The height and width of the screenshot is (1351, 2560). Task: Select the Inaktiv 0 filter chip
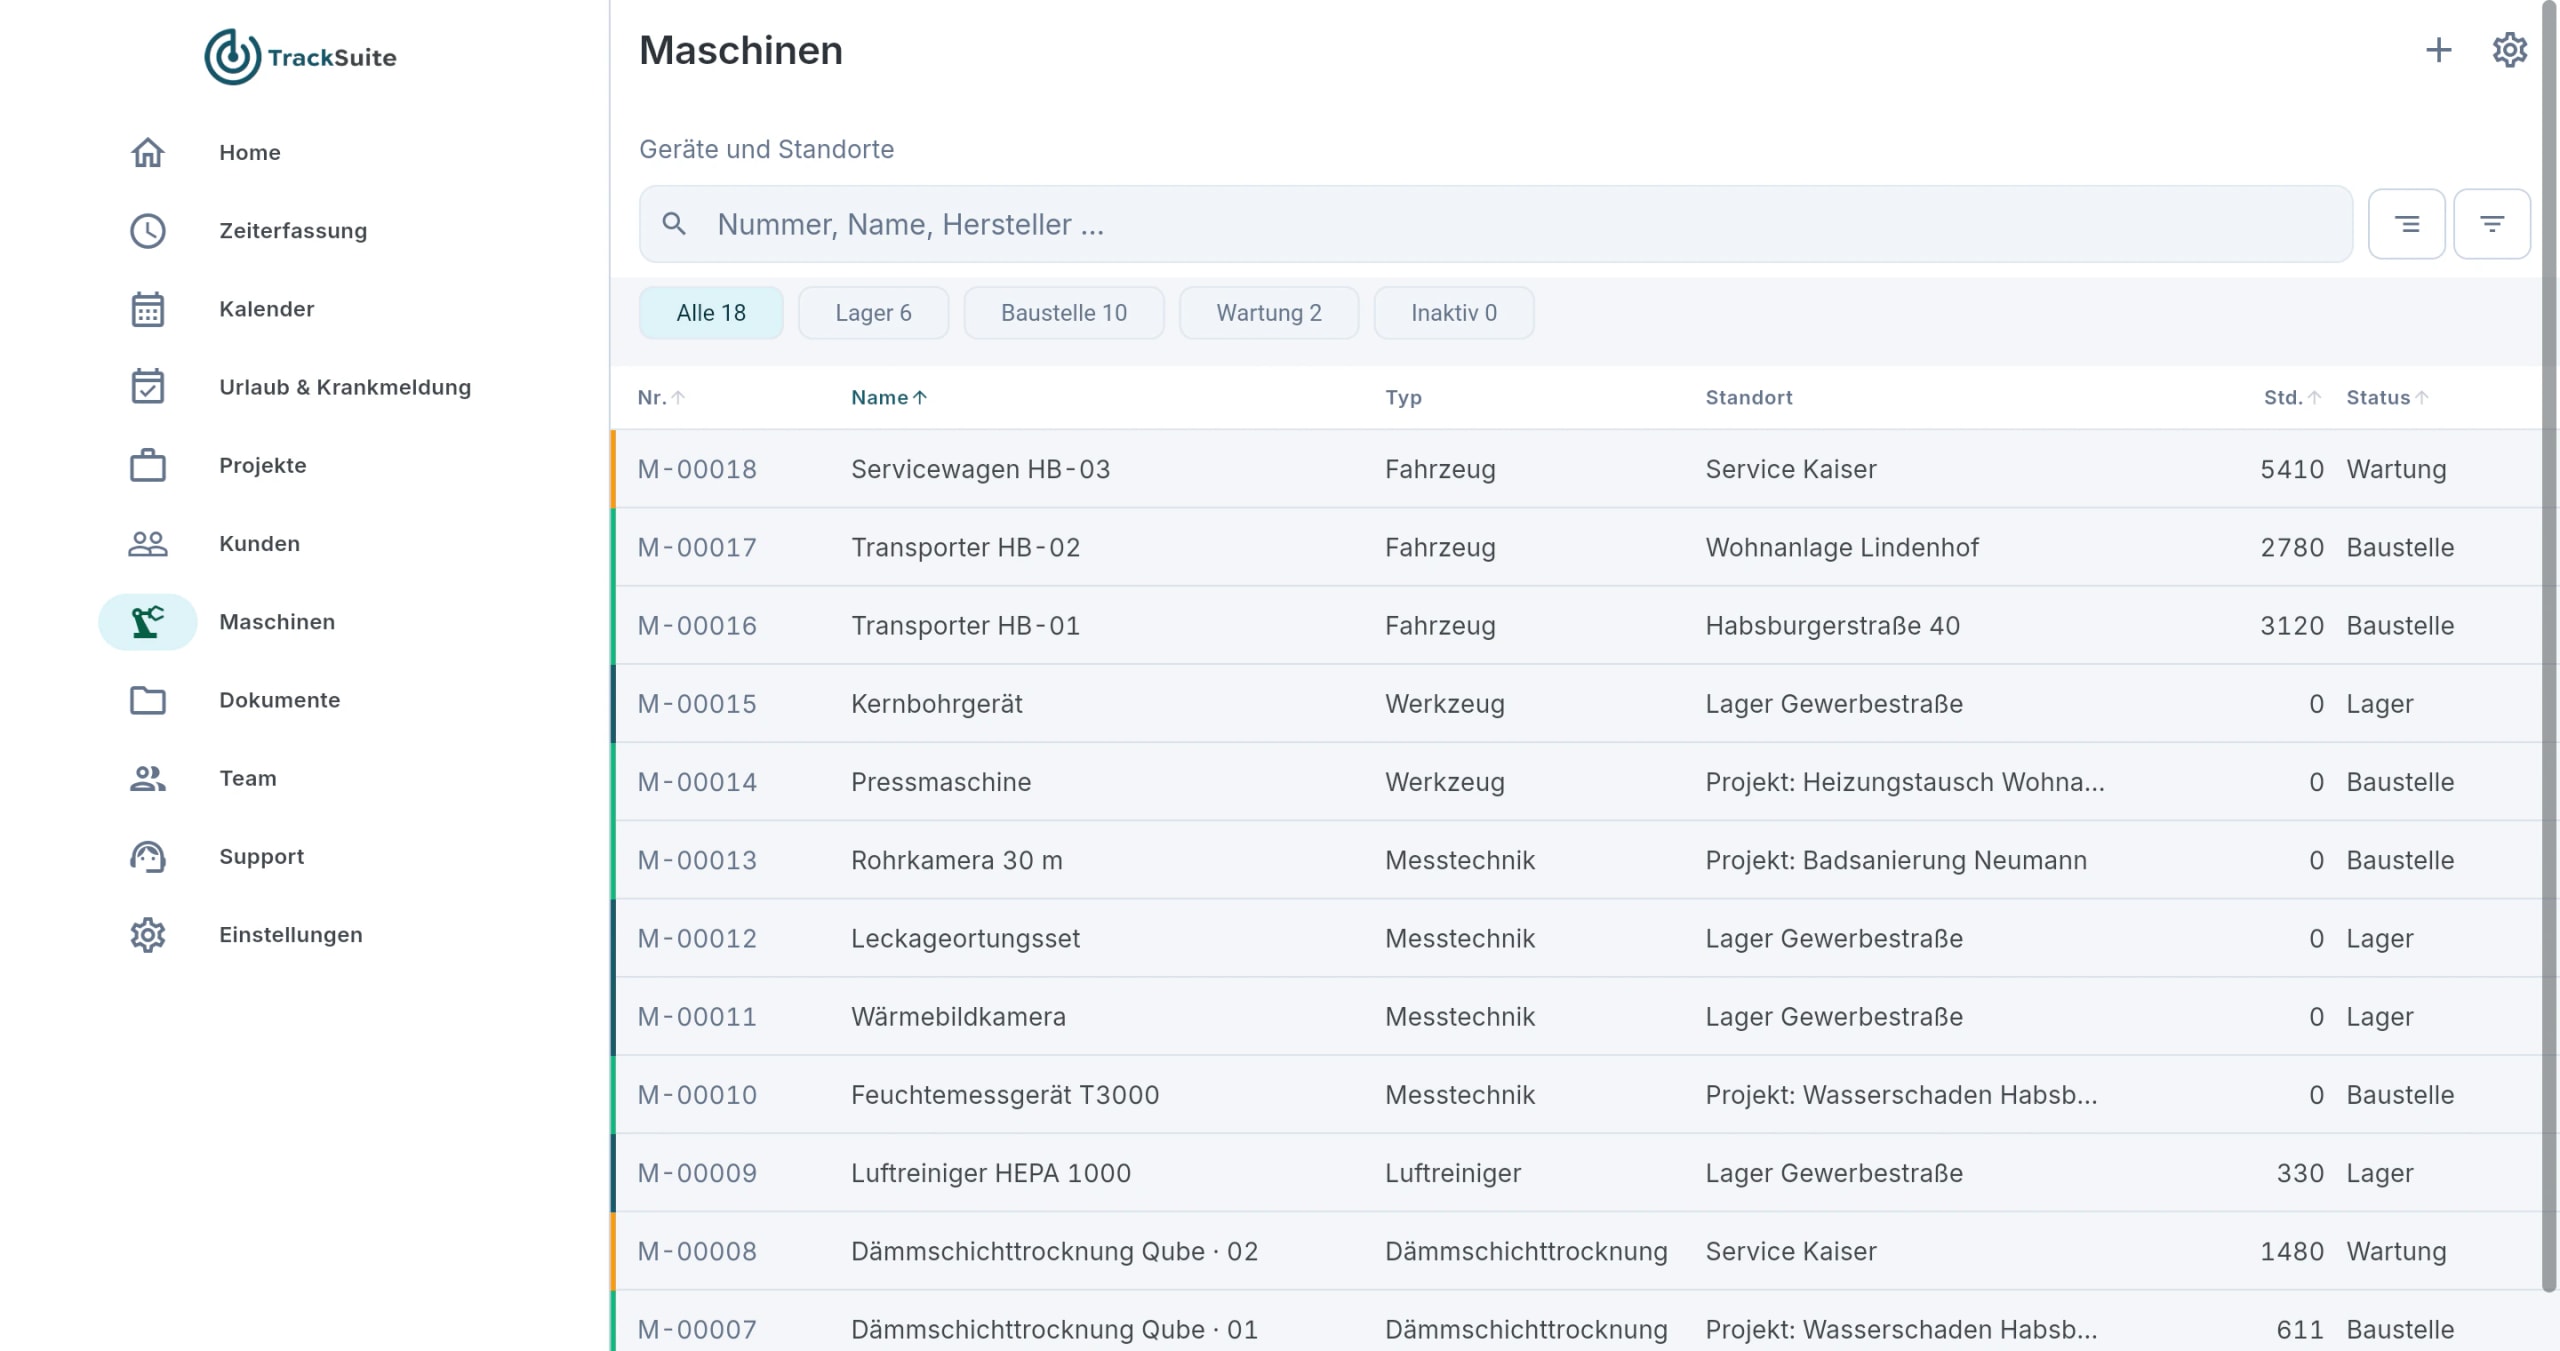click(1454, 313)
